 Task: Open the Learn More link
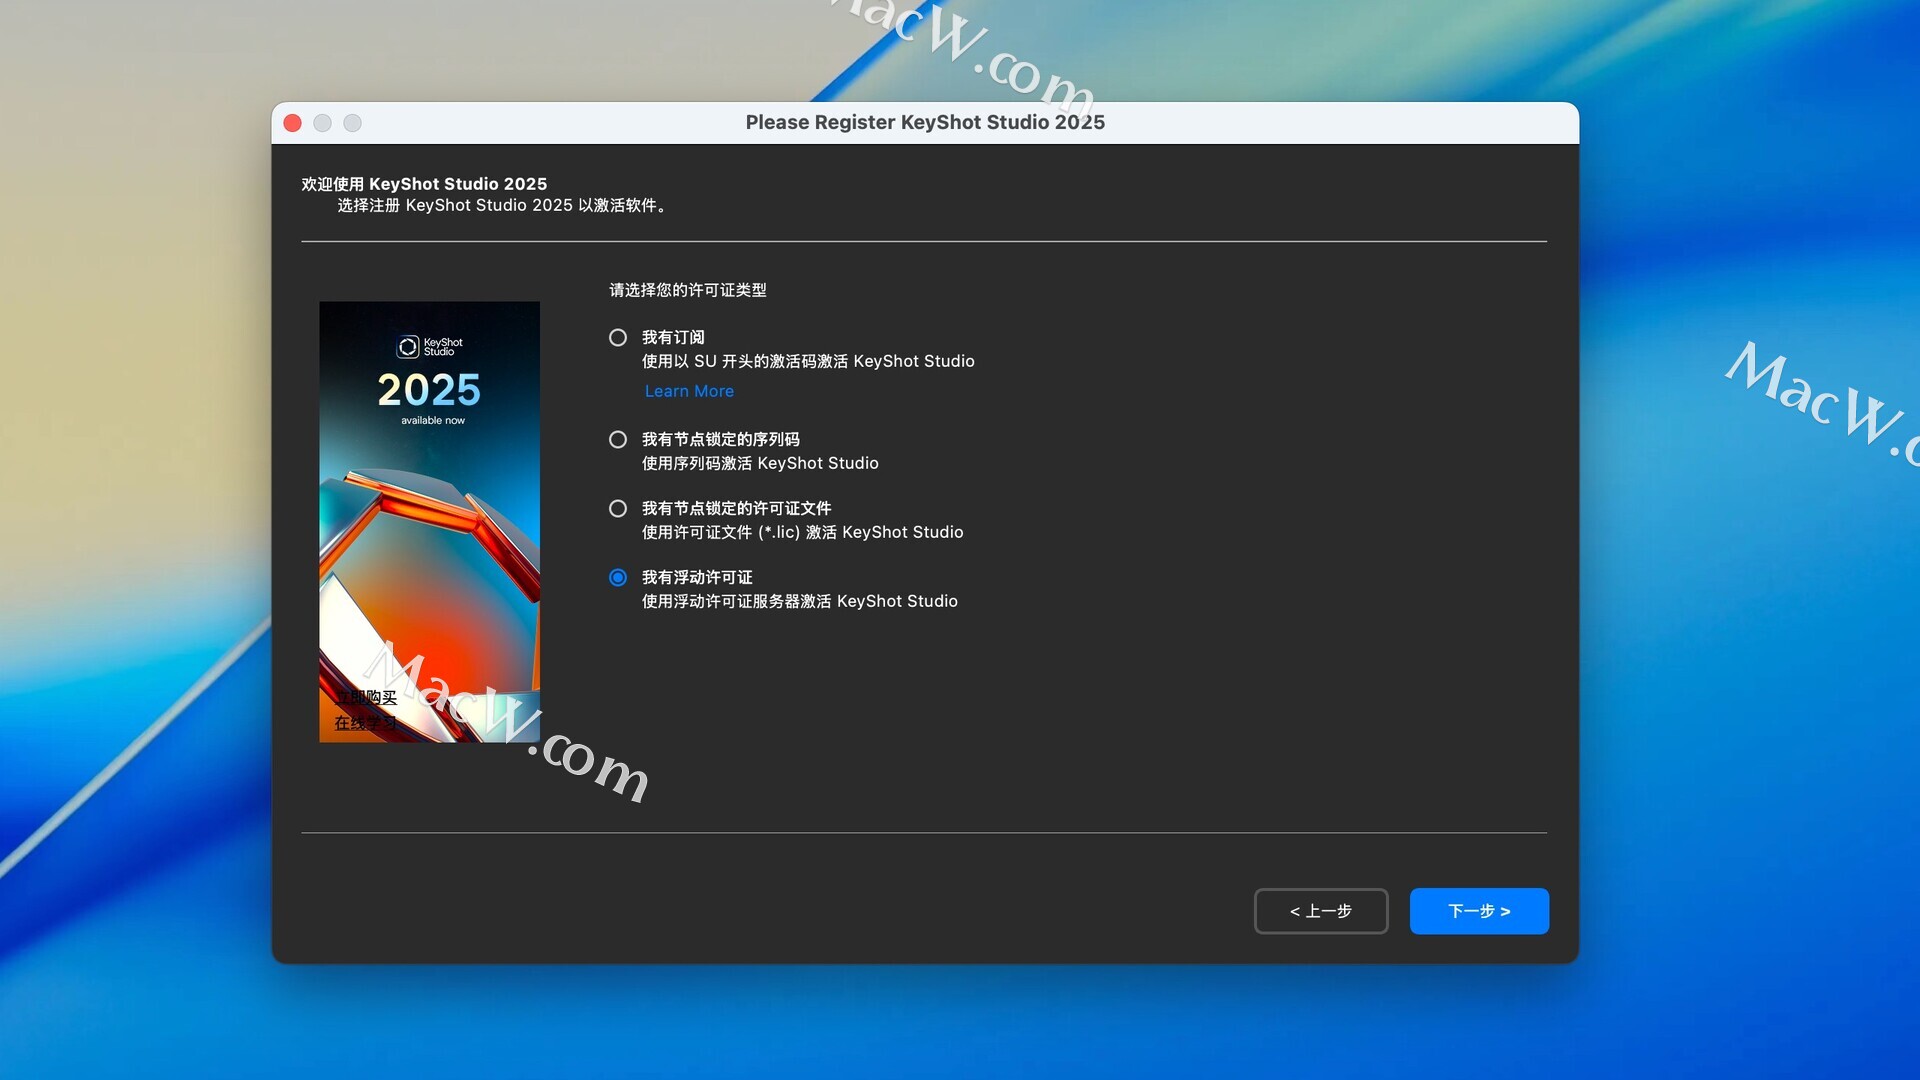click(x=689, y=391)
